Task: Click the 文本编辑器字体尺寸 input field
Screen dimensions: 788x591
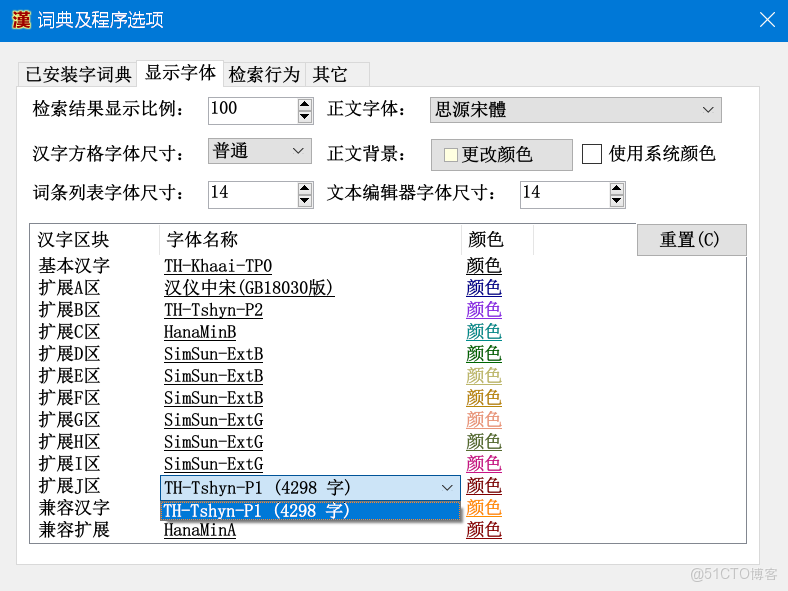Action: pyautogui.click(x=565, y=194)
